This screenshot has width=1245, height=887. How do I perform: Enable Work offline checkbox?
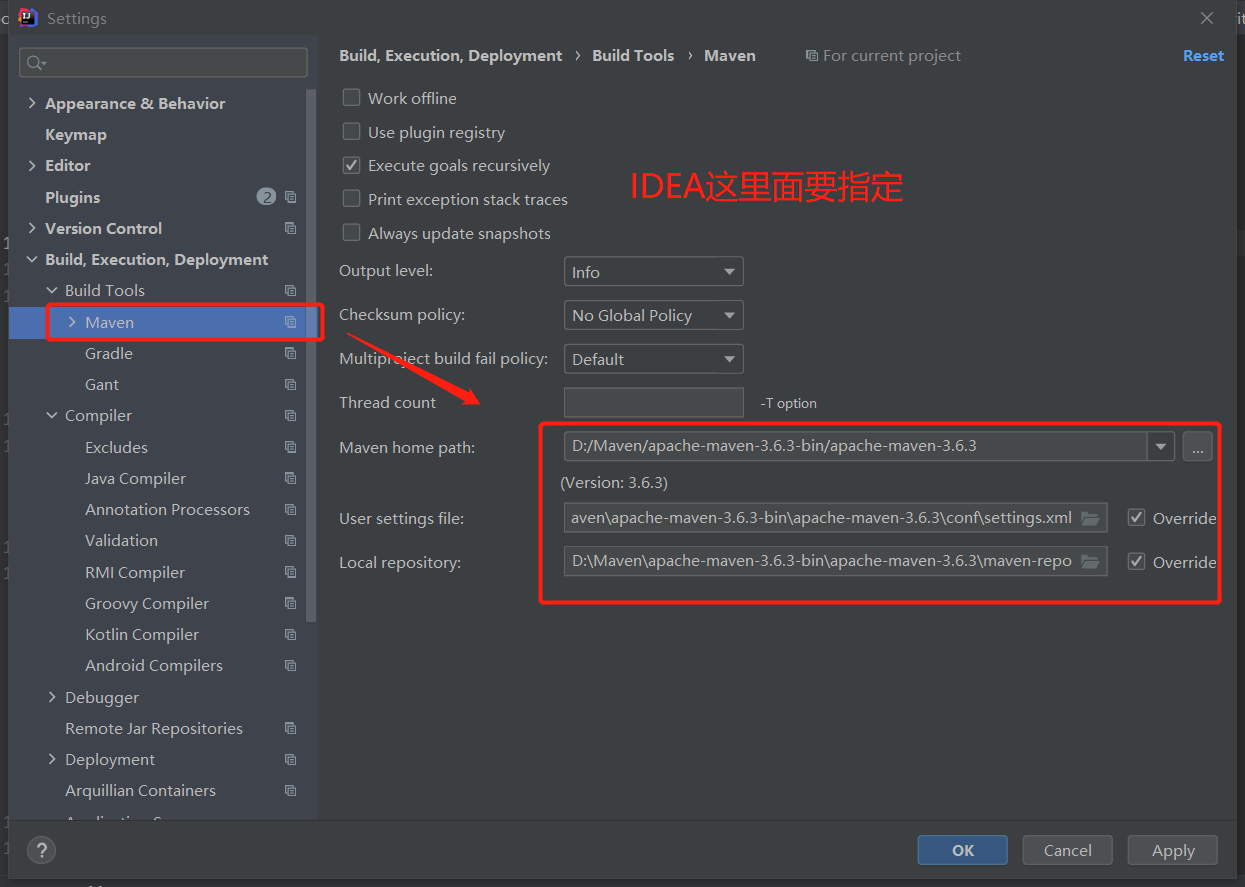[351, 98]
